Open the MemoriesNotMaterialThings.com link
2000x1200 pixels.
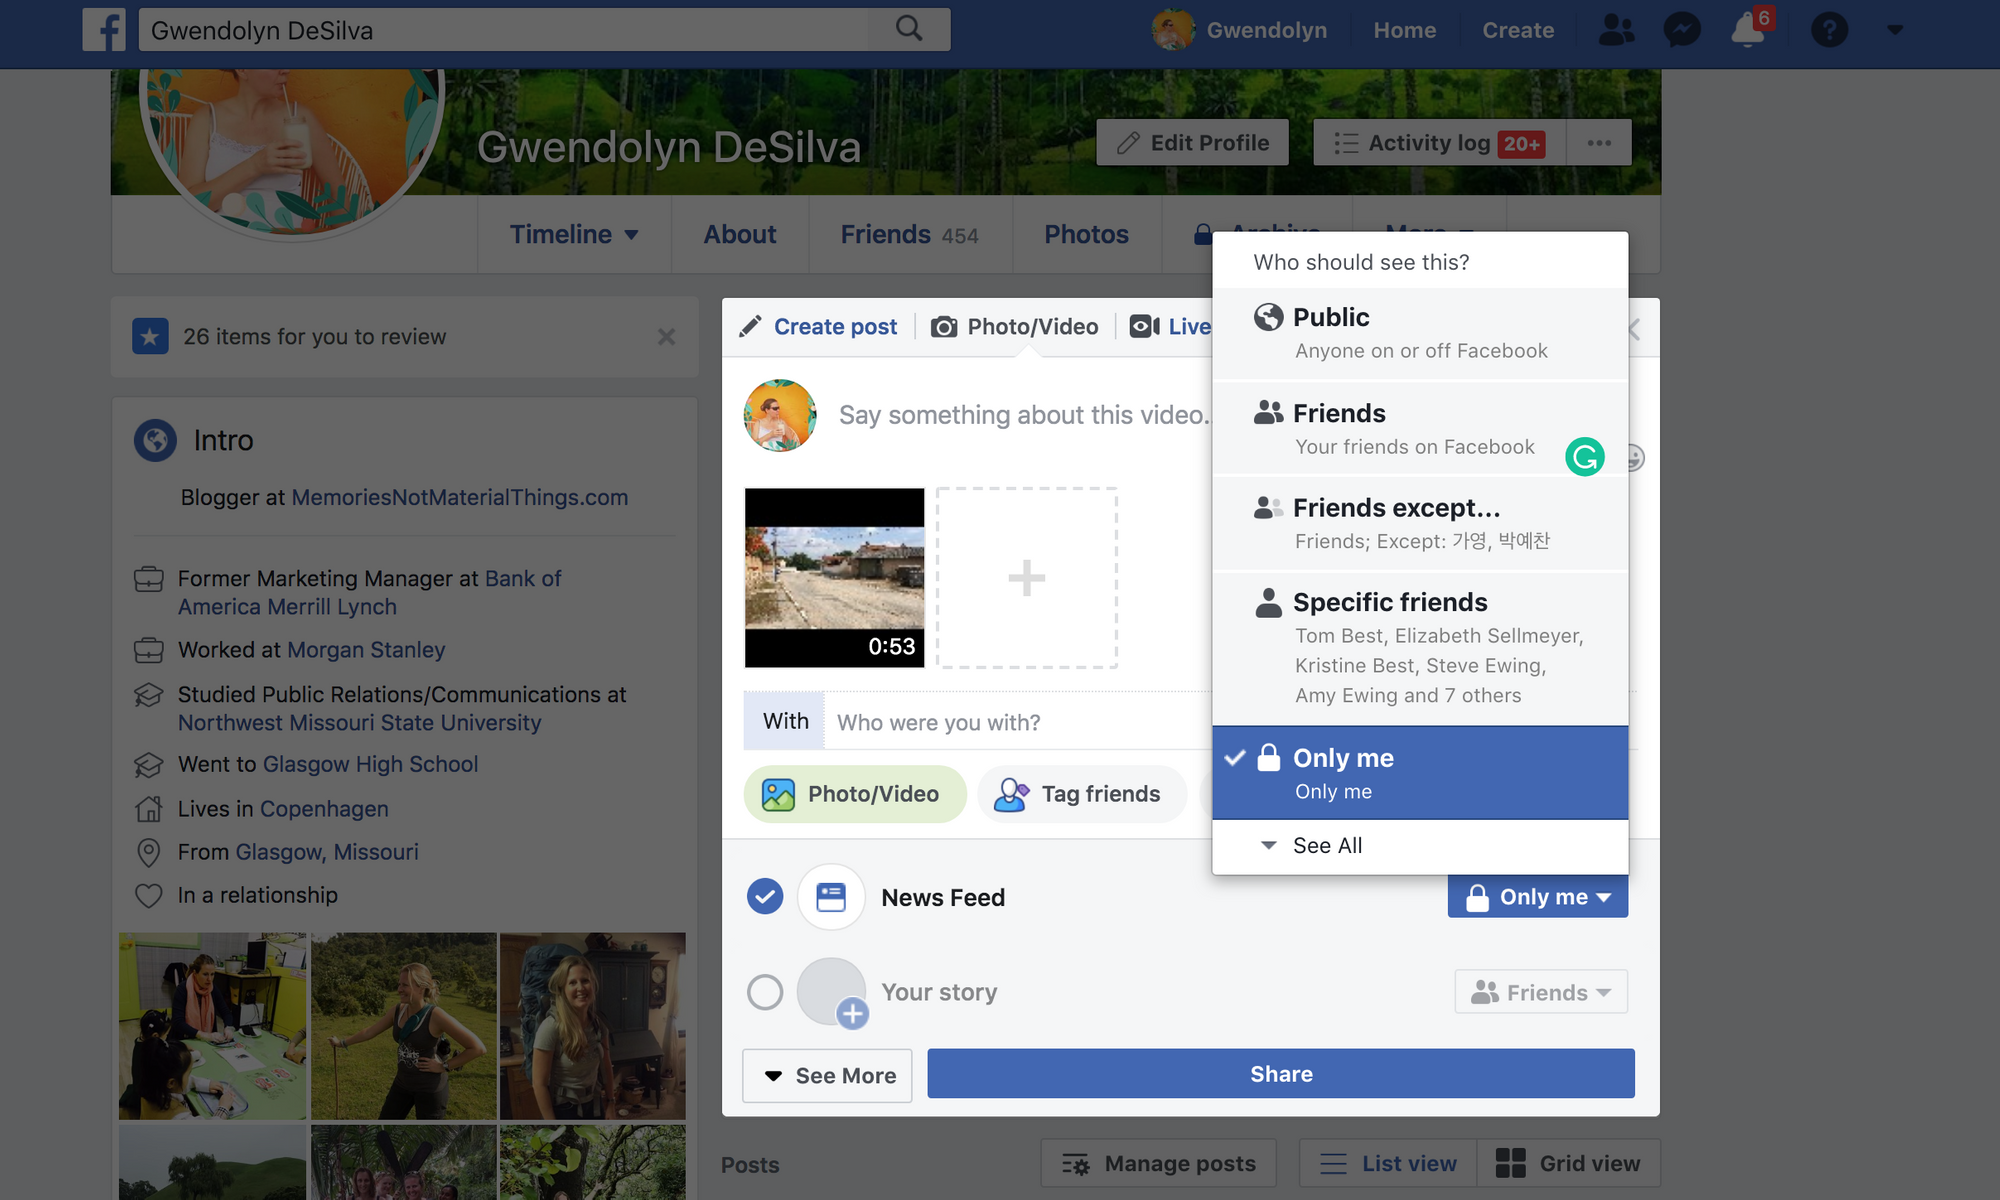point(460,497)
